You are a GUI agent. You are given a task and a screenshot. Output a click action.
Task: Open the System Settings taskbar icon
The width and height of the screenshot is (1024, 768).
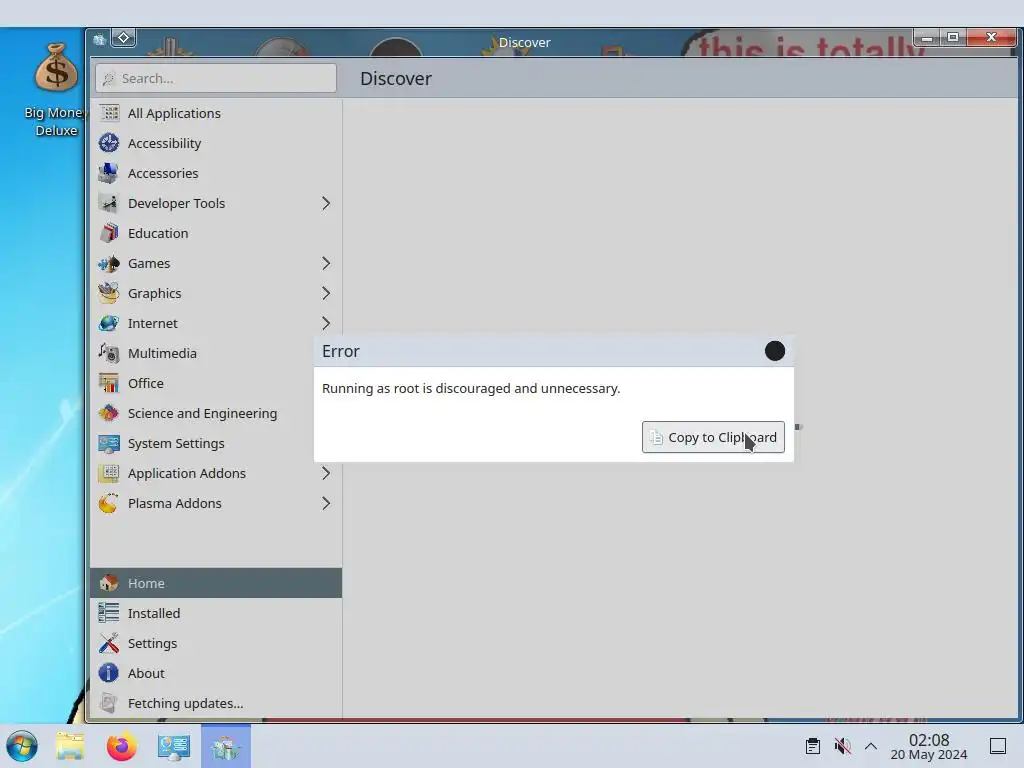coord(174,746)
